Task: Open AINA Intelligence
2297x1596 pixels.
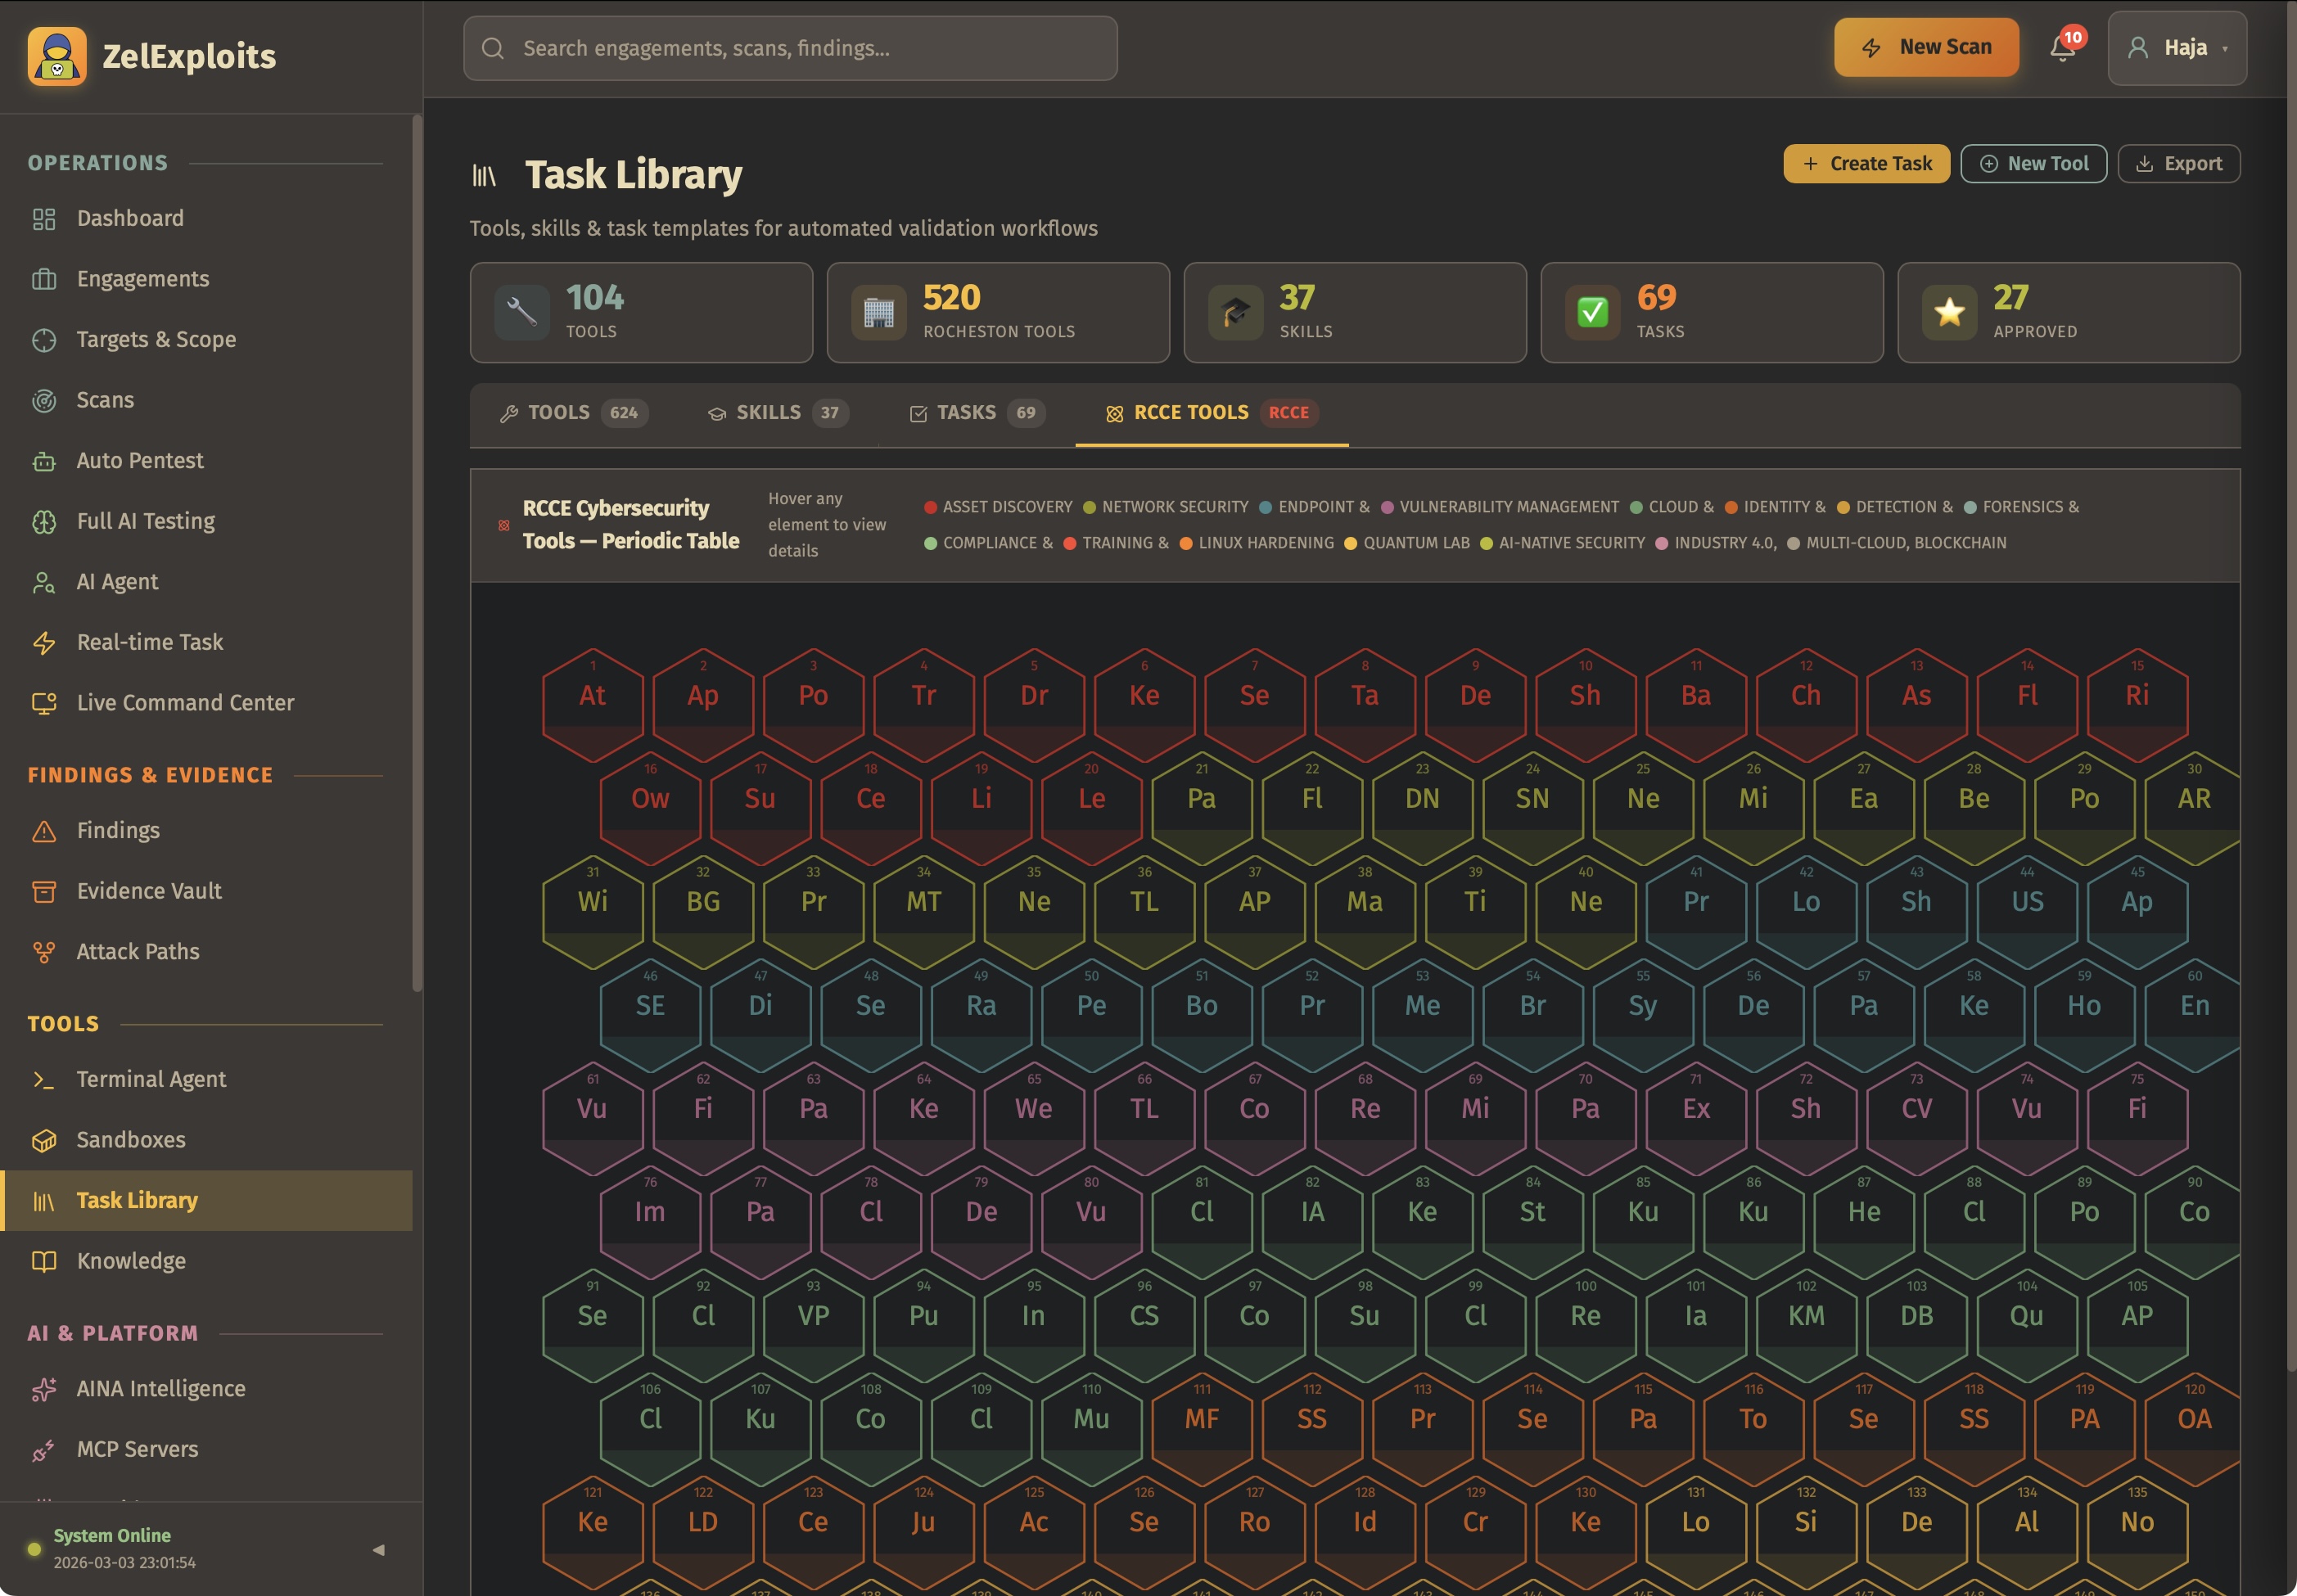Action: (x=160, y=1388)
